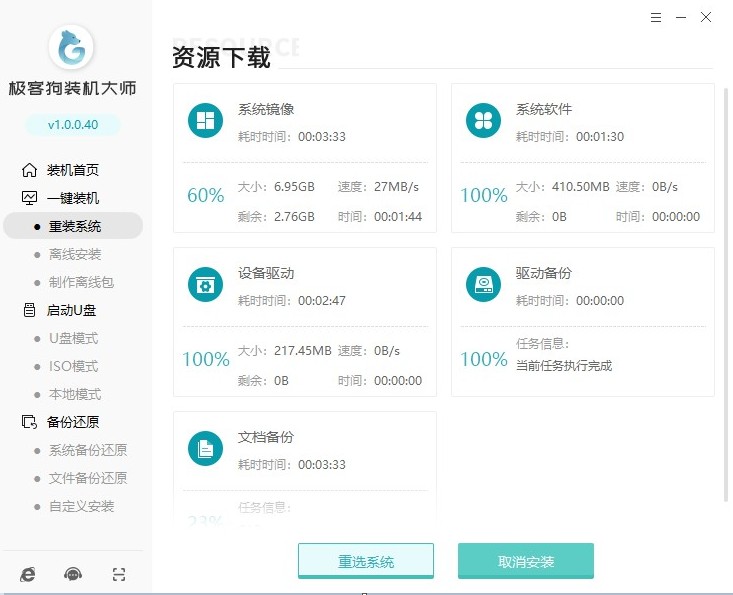733x595 pixels.
Task: Click the 系统软件 four-leaf icon
Action: click(x=484, y=121)
